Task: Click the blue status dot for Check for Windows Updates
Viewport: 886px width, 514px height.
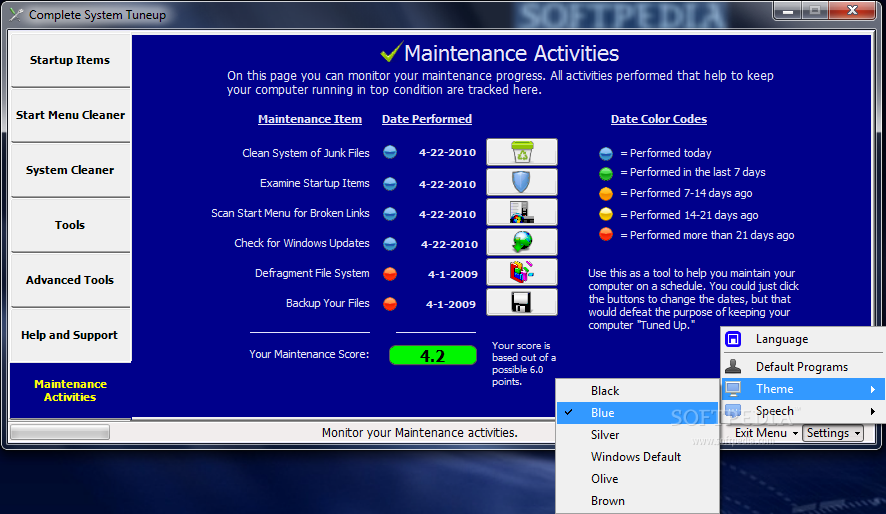Action: coord(390,243)
